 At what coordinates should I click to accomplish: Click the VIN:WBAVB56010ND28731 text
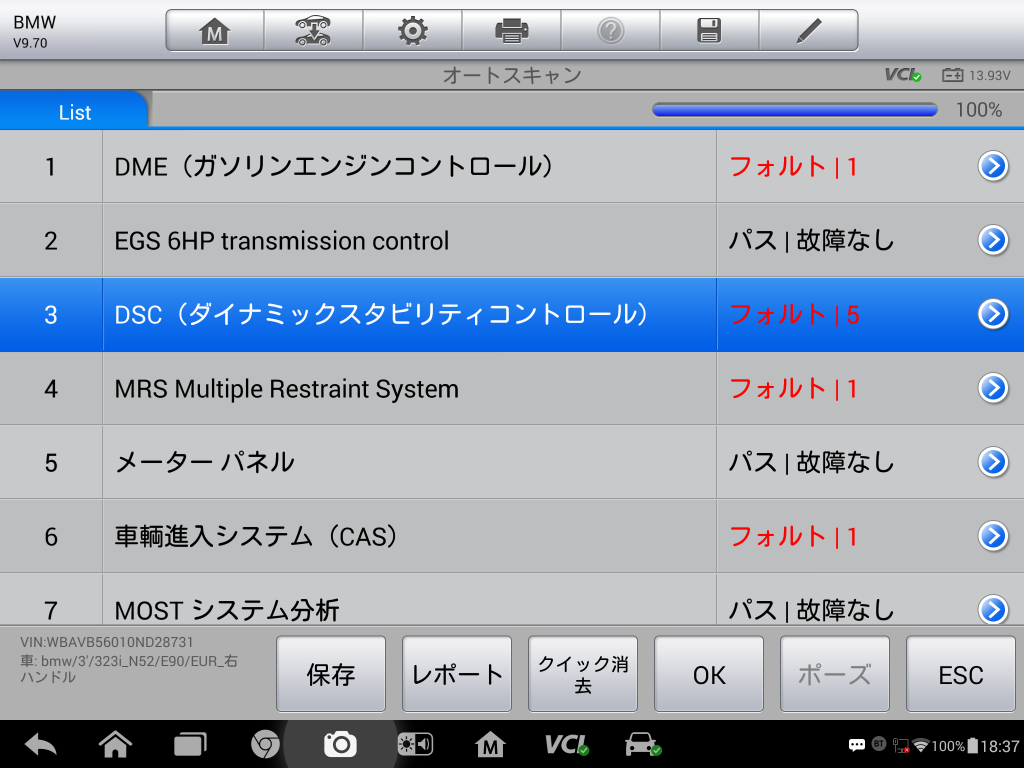pyautogui.click(x=106, y=642)
